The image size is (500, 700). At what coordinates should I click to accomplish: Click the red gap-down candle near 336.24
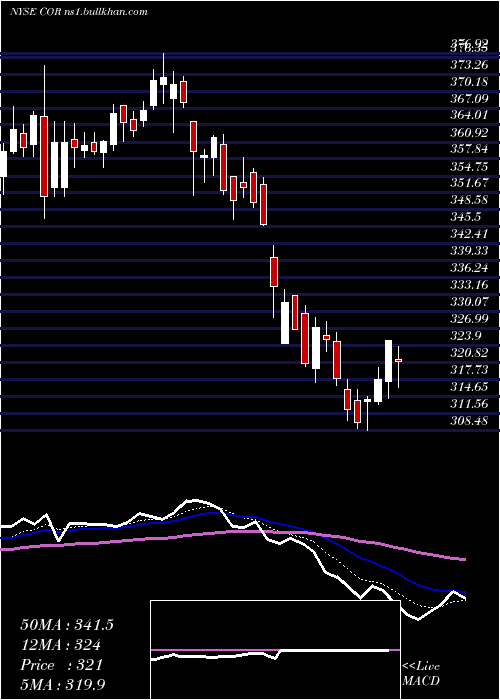(274, 272)
